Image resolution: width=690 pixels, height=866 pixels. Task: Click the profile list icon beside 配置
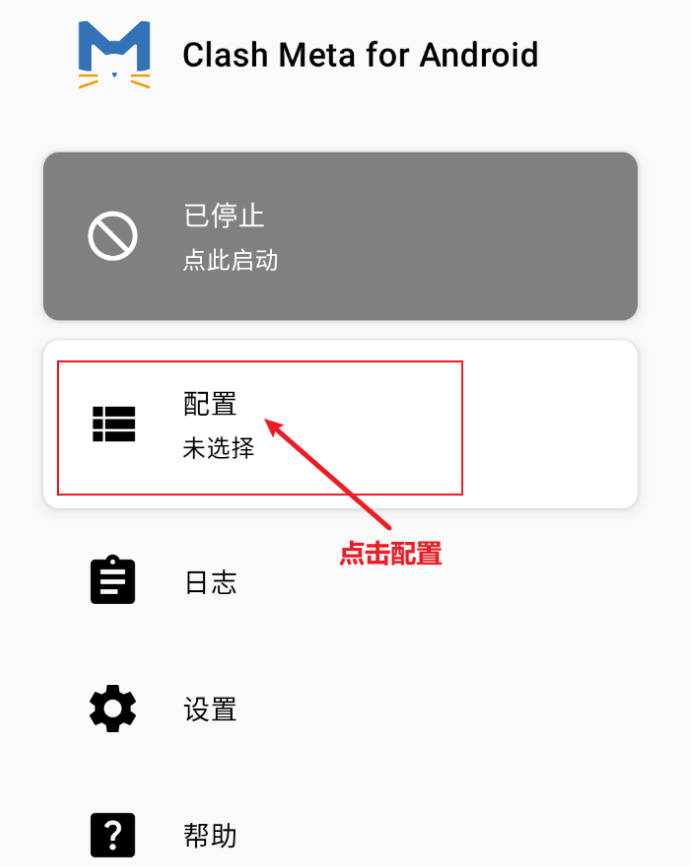114,424
